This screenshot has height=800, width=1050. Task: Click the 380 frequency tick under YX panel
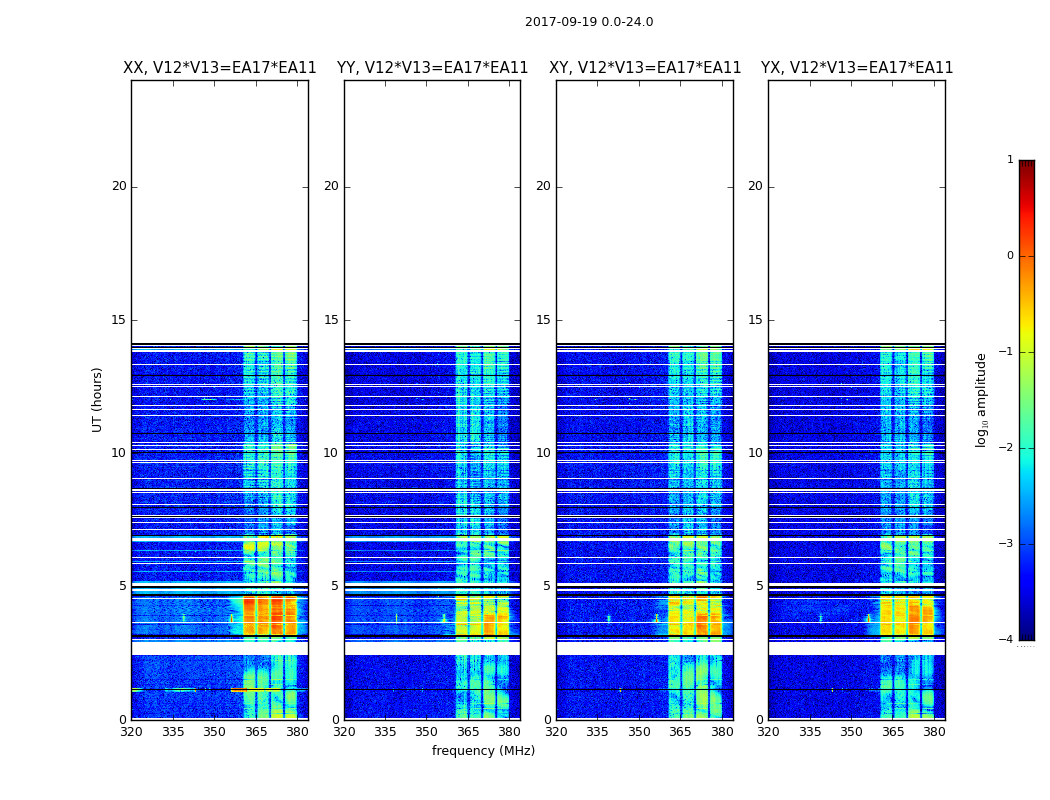coord(934,732)
